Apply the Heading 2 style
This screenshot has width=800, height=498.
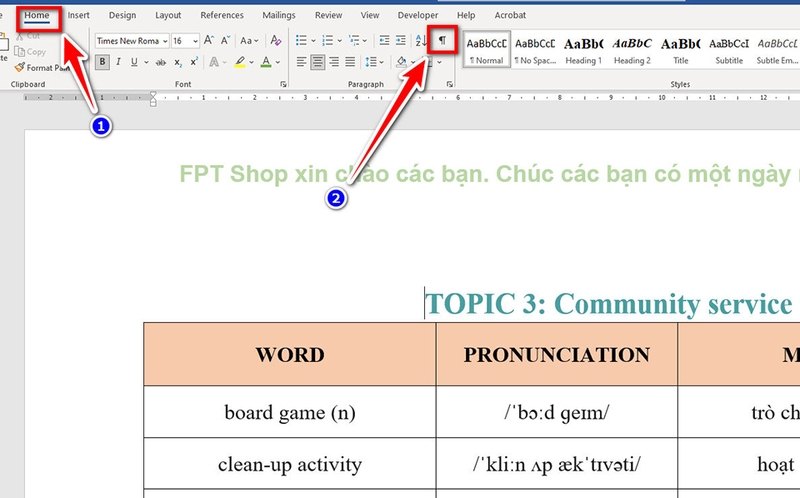632,51
